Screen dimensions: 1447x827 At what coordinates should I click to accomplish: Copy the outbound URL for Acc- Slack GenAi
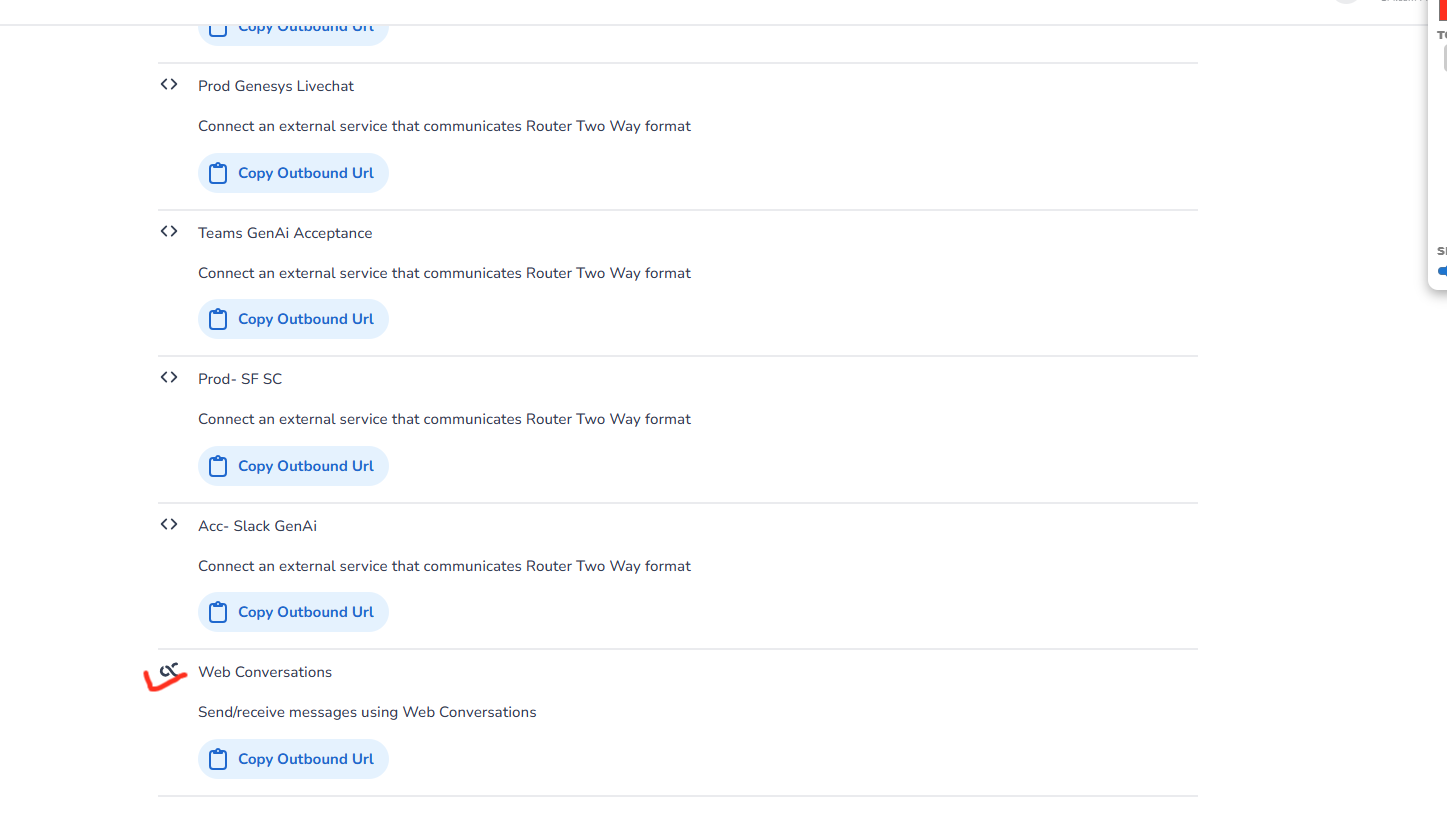pyautogui.click(x=293, y=612)
